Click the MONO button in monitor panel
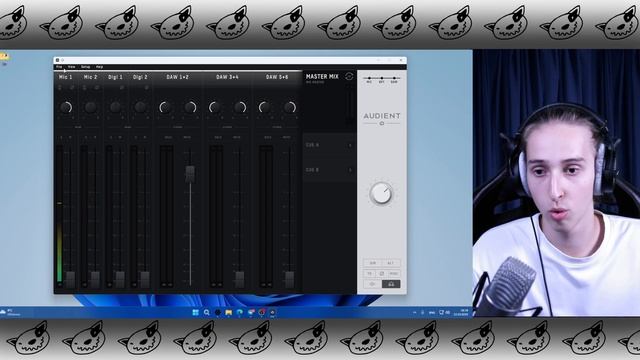Screen dimensions: 640x360 (x=393, y=273)
